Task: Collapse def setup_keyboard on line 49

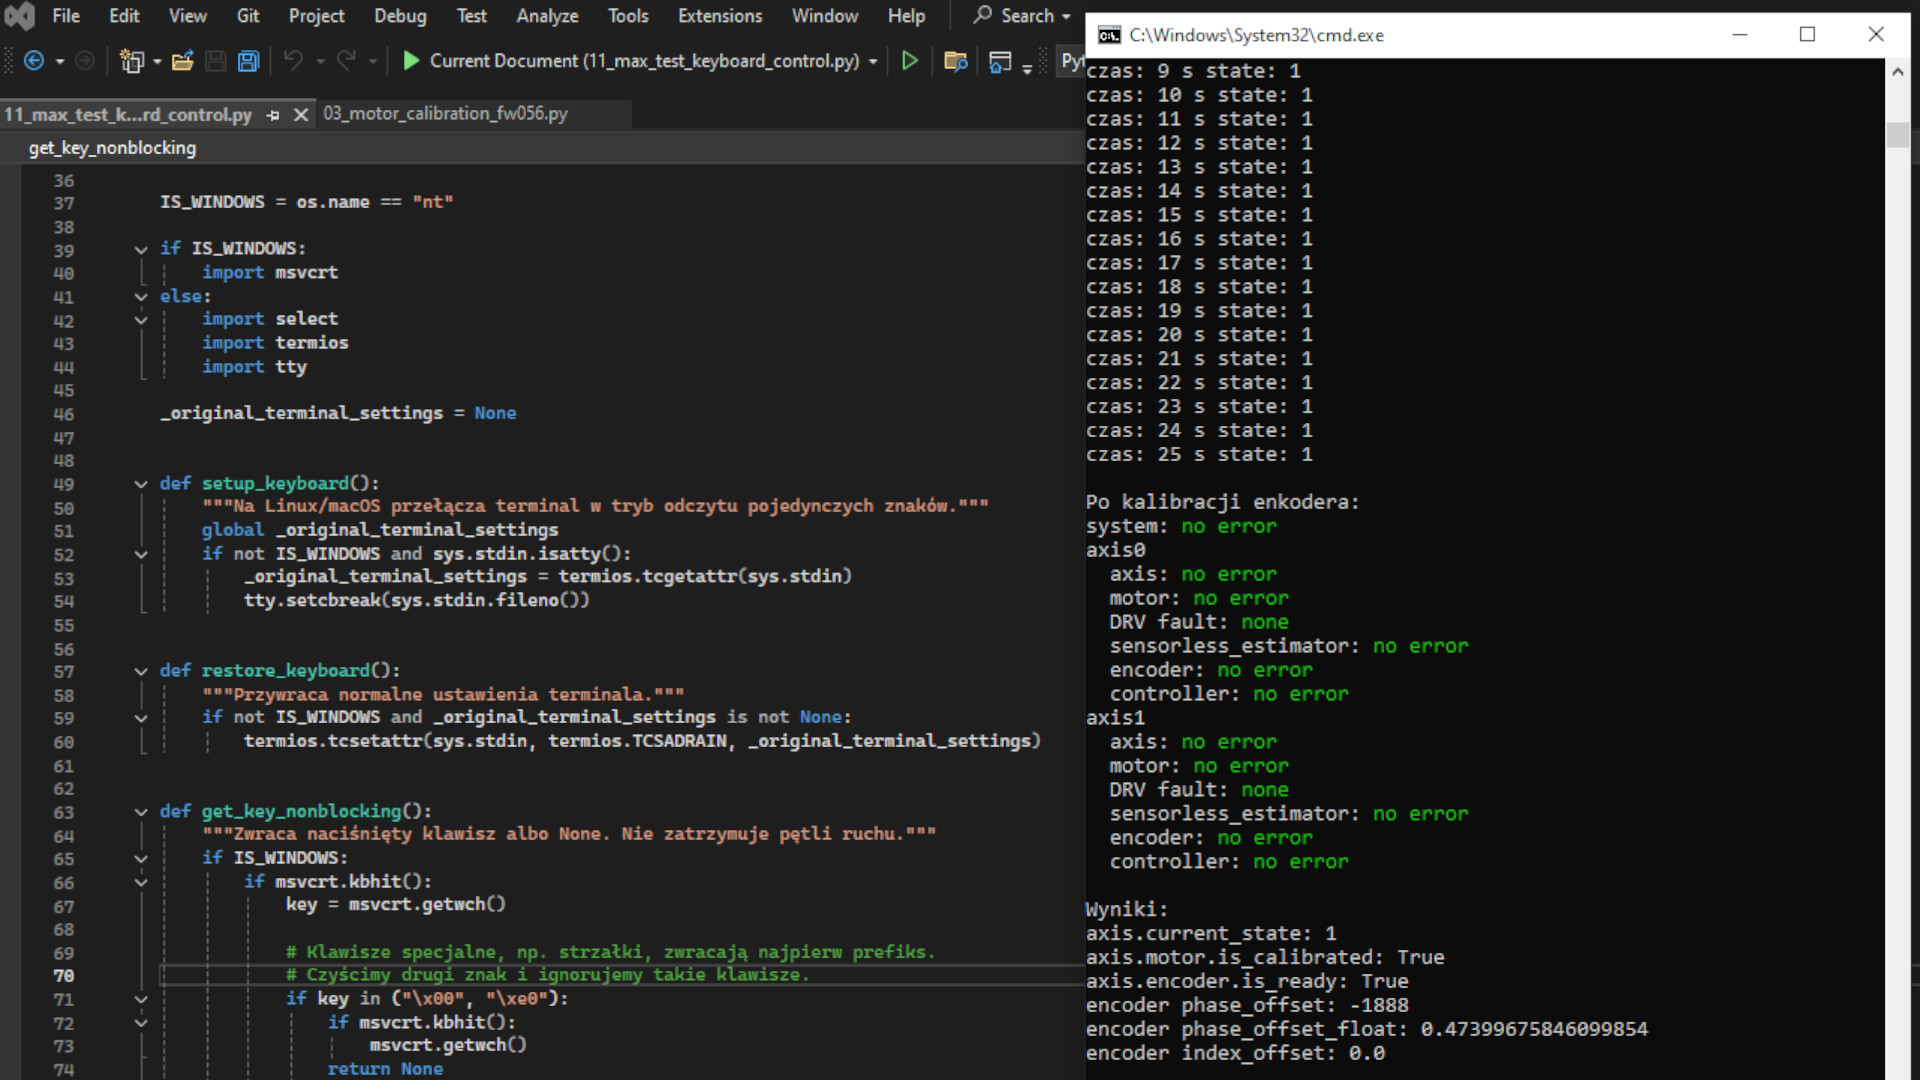Action: coord(141,484)
